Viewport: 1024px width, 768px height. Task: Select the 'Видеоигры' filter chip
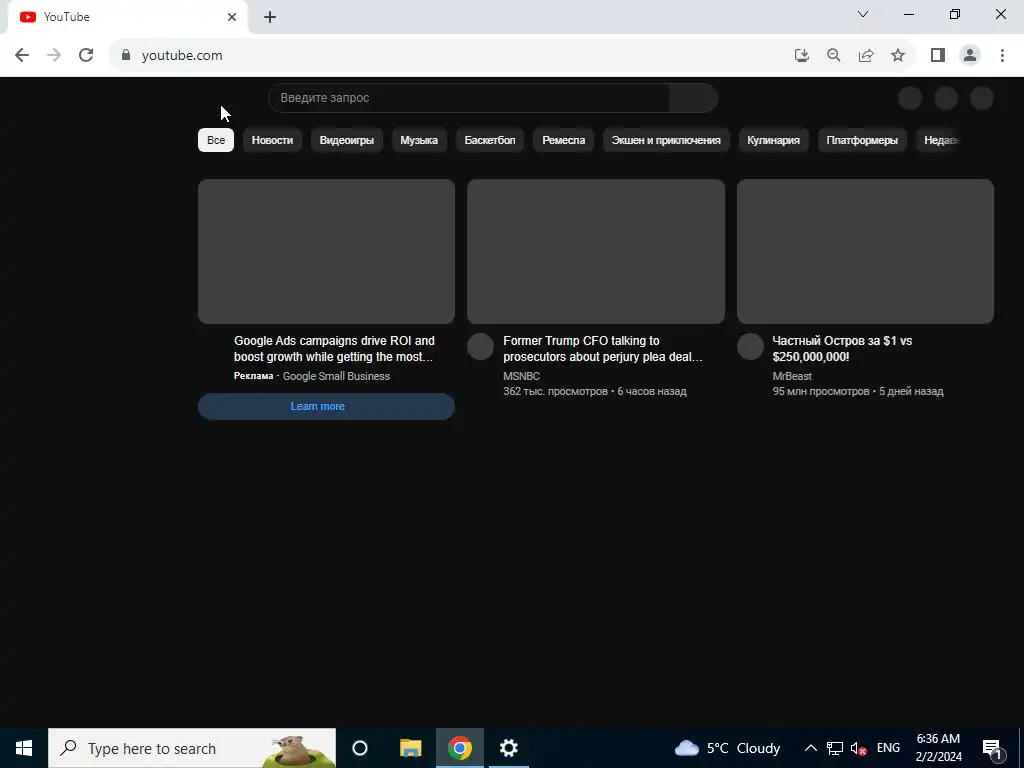click(347, 140)
